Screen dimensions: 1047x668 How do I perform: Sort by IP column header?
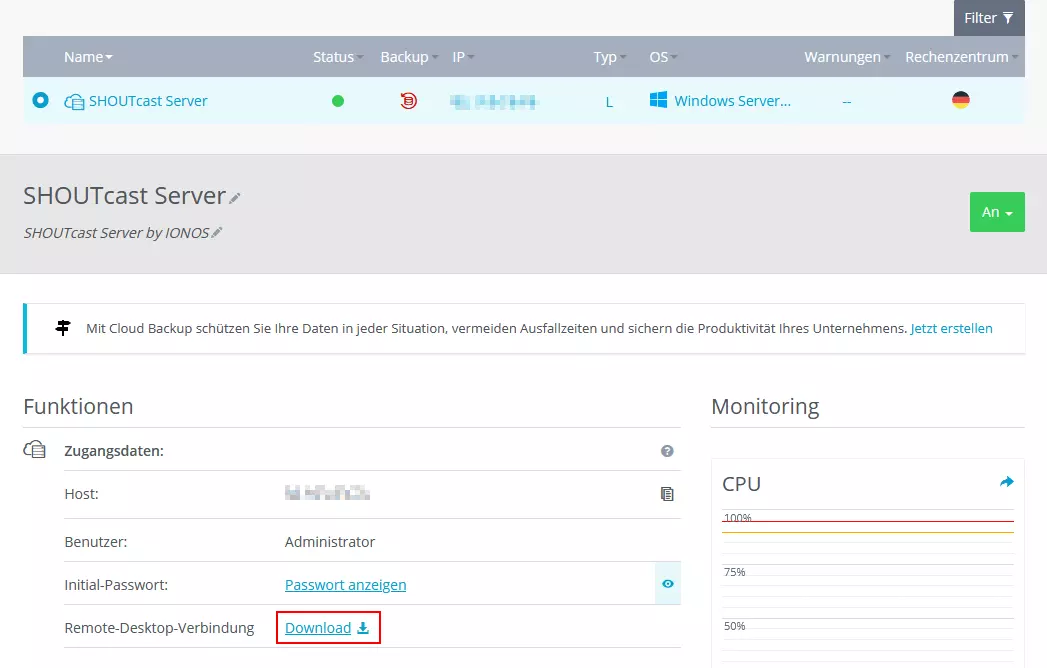[x=463, y=57]
